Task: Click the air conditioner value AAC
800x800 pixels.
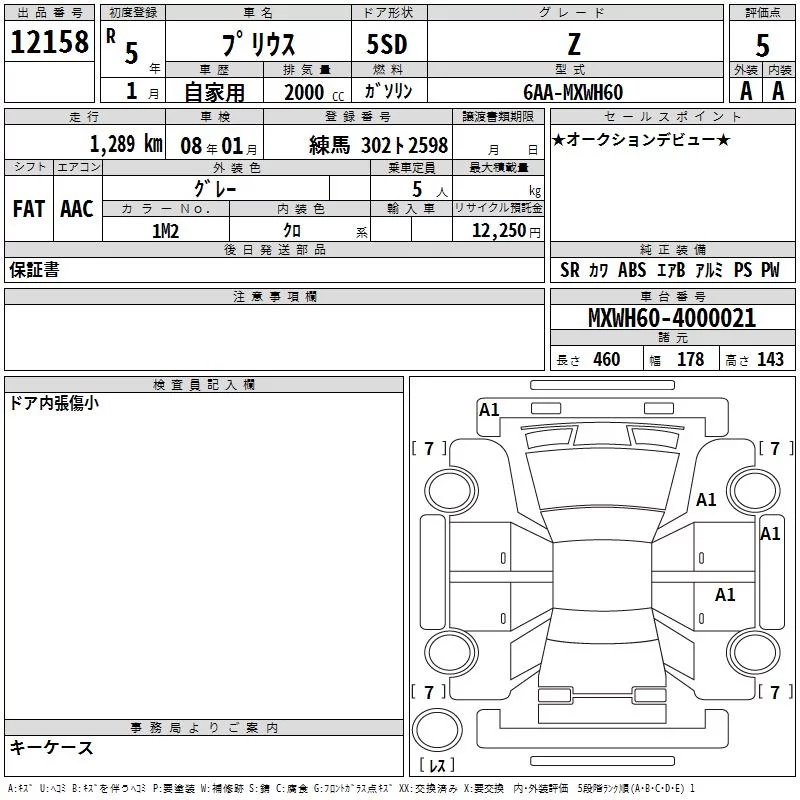Action: click(x=77, y=209)
